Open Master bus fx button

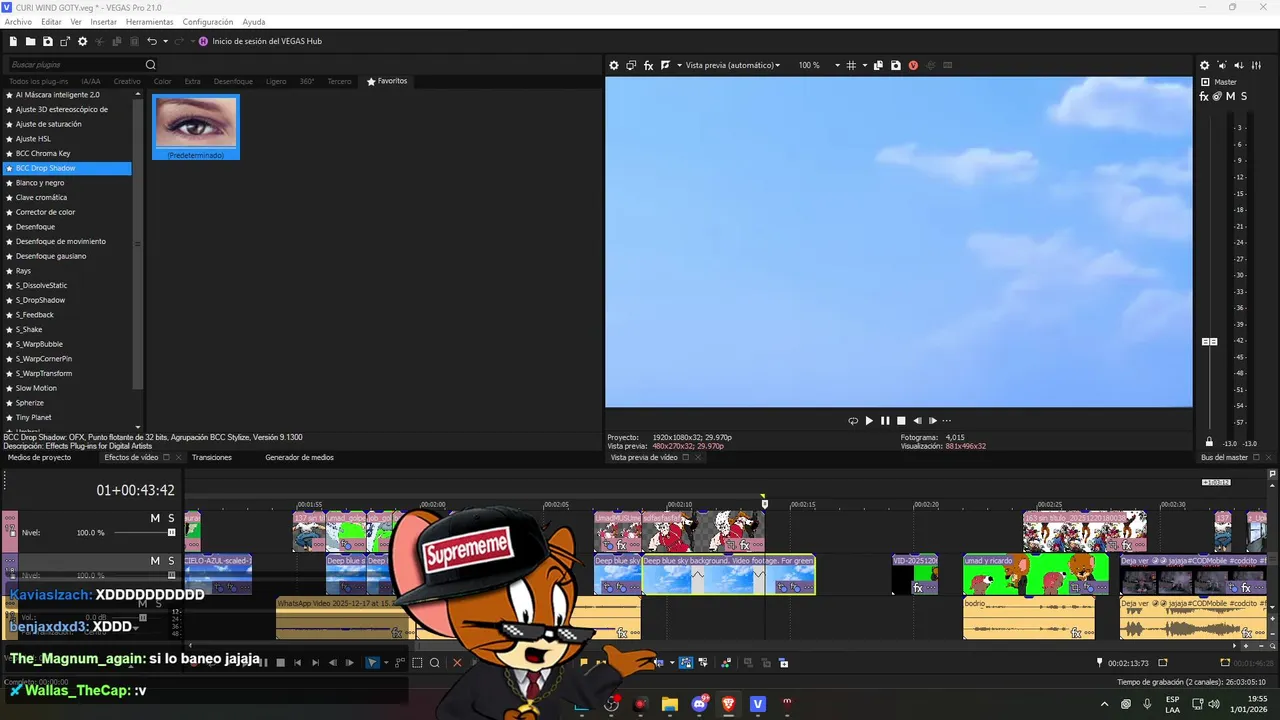[1204, 96]
